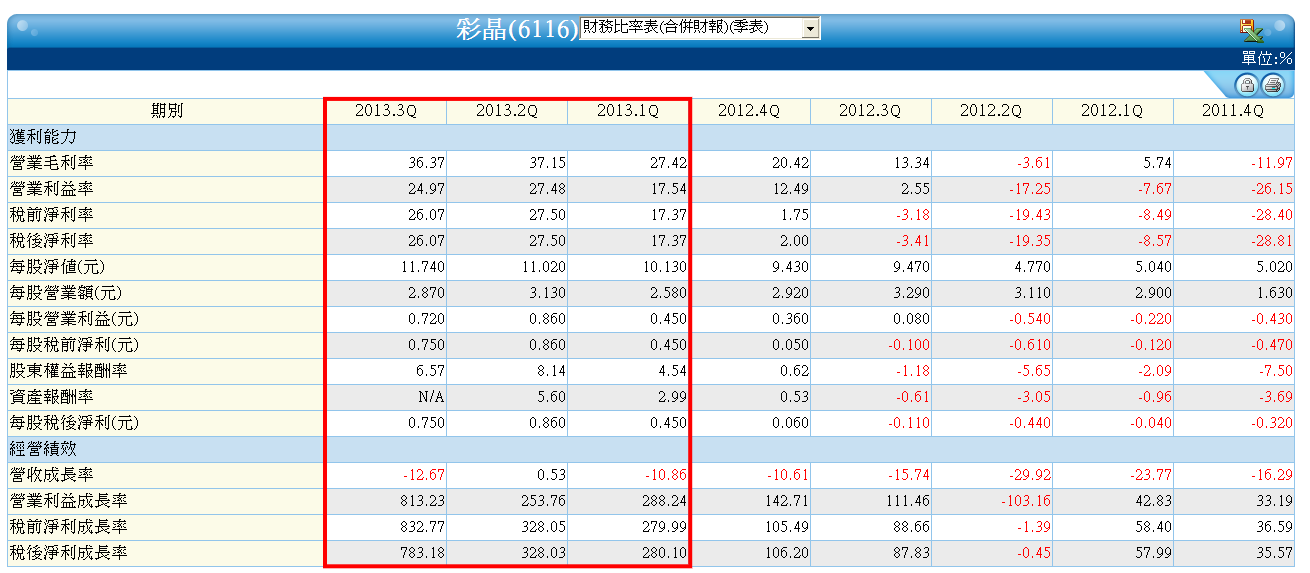Image resolution: width=1310 pixels, height=573 pixels.
Task: Click the 營業利益率 row label
Action: point(52,189)
